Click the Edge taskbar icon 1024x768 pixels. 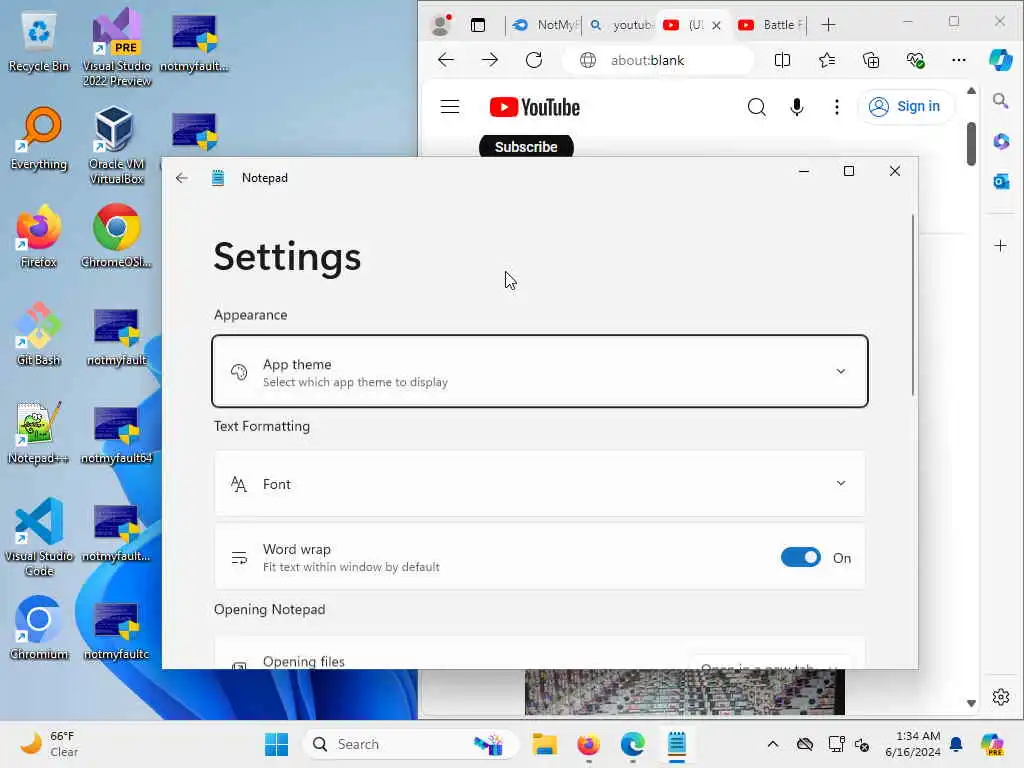click(x=633, y=744)
